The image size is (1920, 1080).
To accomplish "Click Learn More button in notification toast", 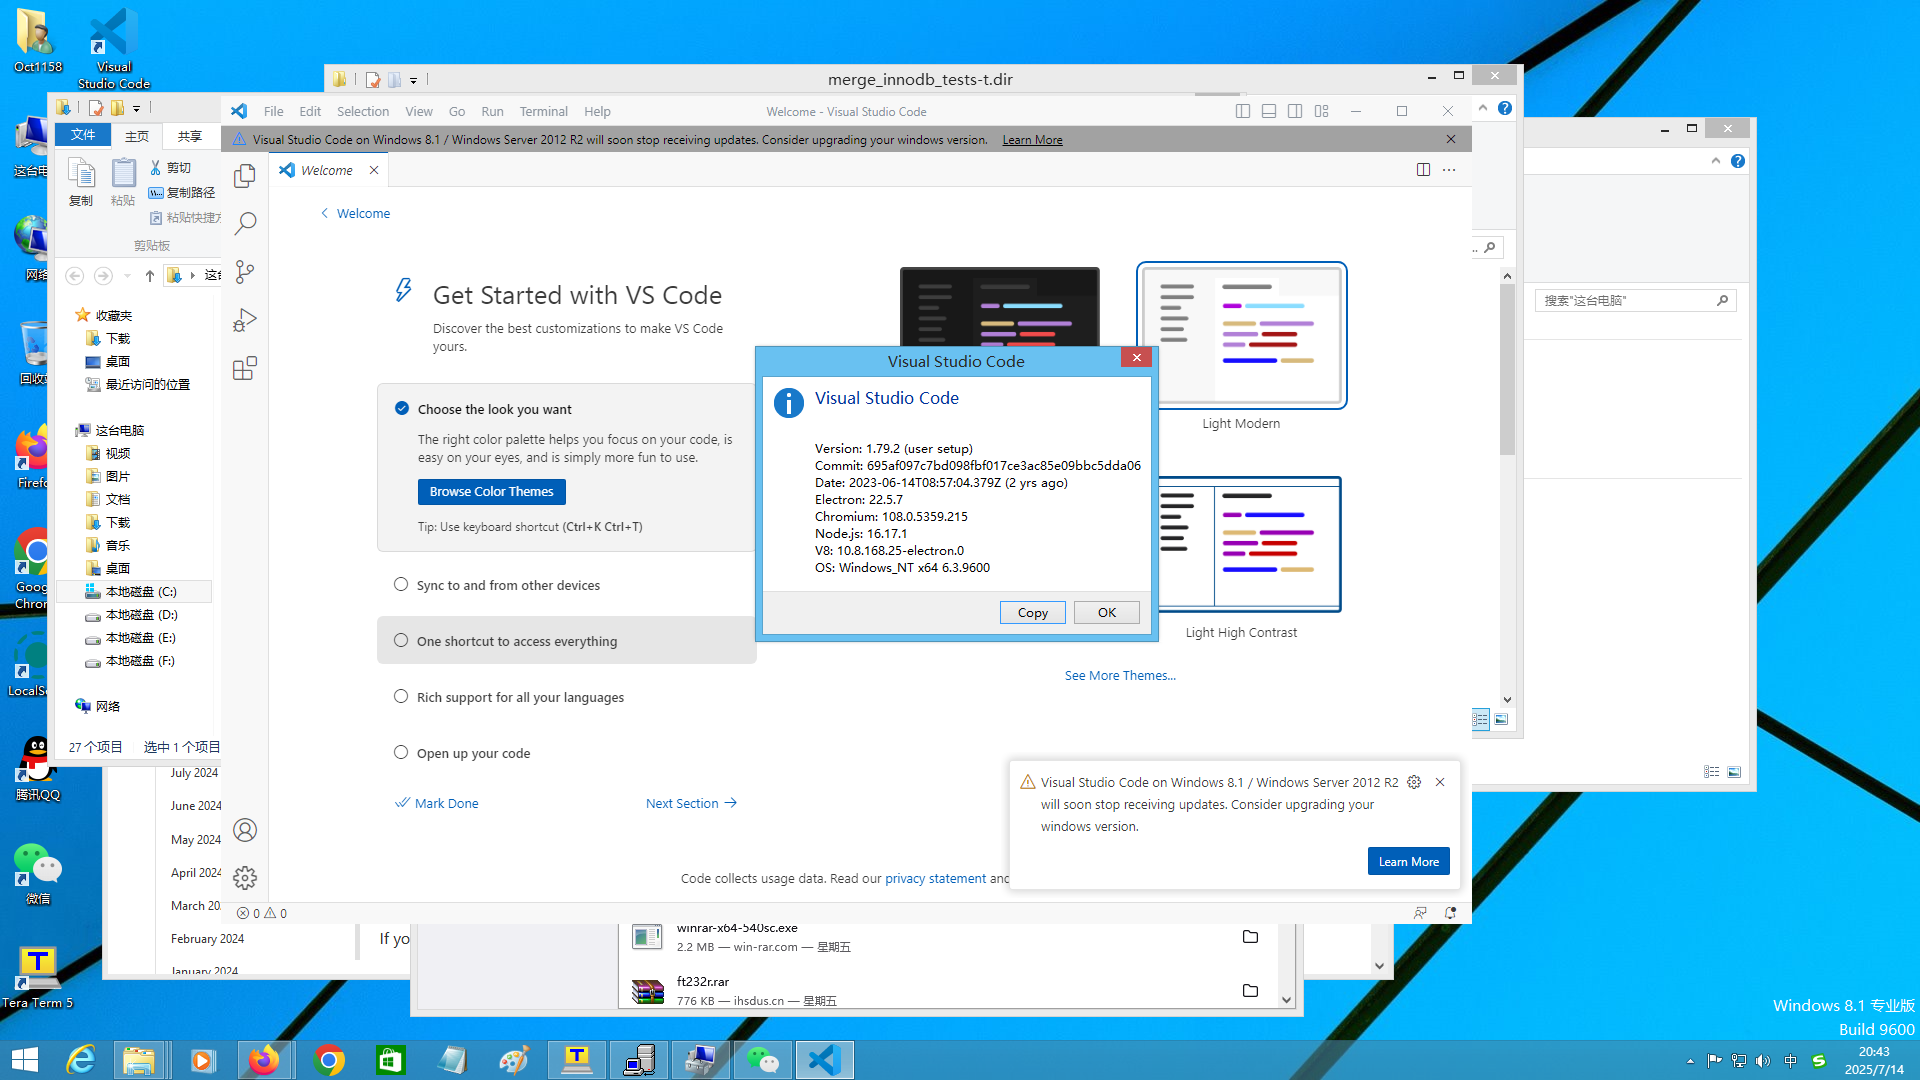I will tap(1408, 861).
